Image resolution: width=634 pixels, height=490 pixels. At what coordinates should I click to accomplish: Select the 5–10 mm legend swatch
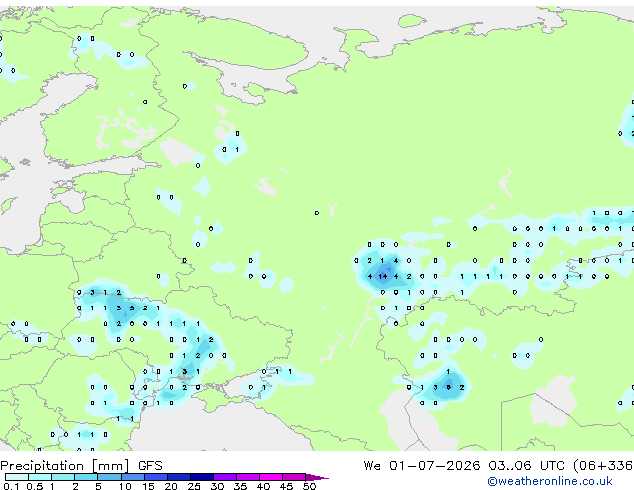(109, 477)
